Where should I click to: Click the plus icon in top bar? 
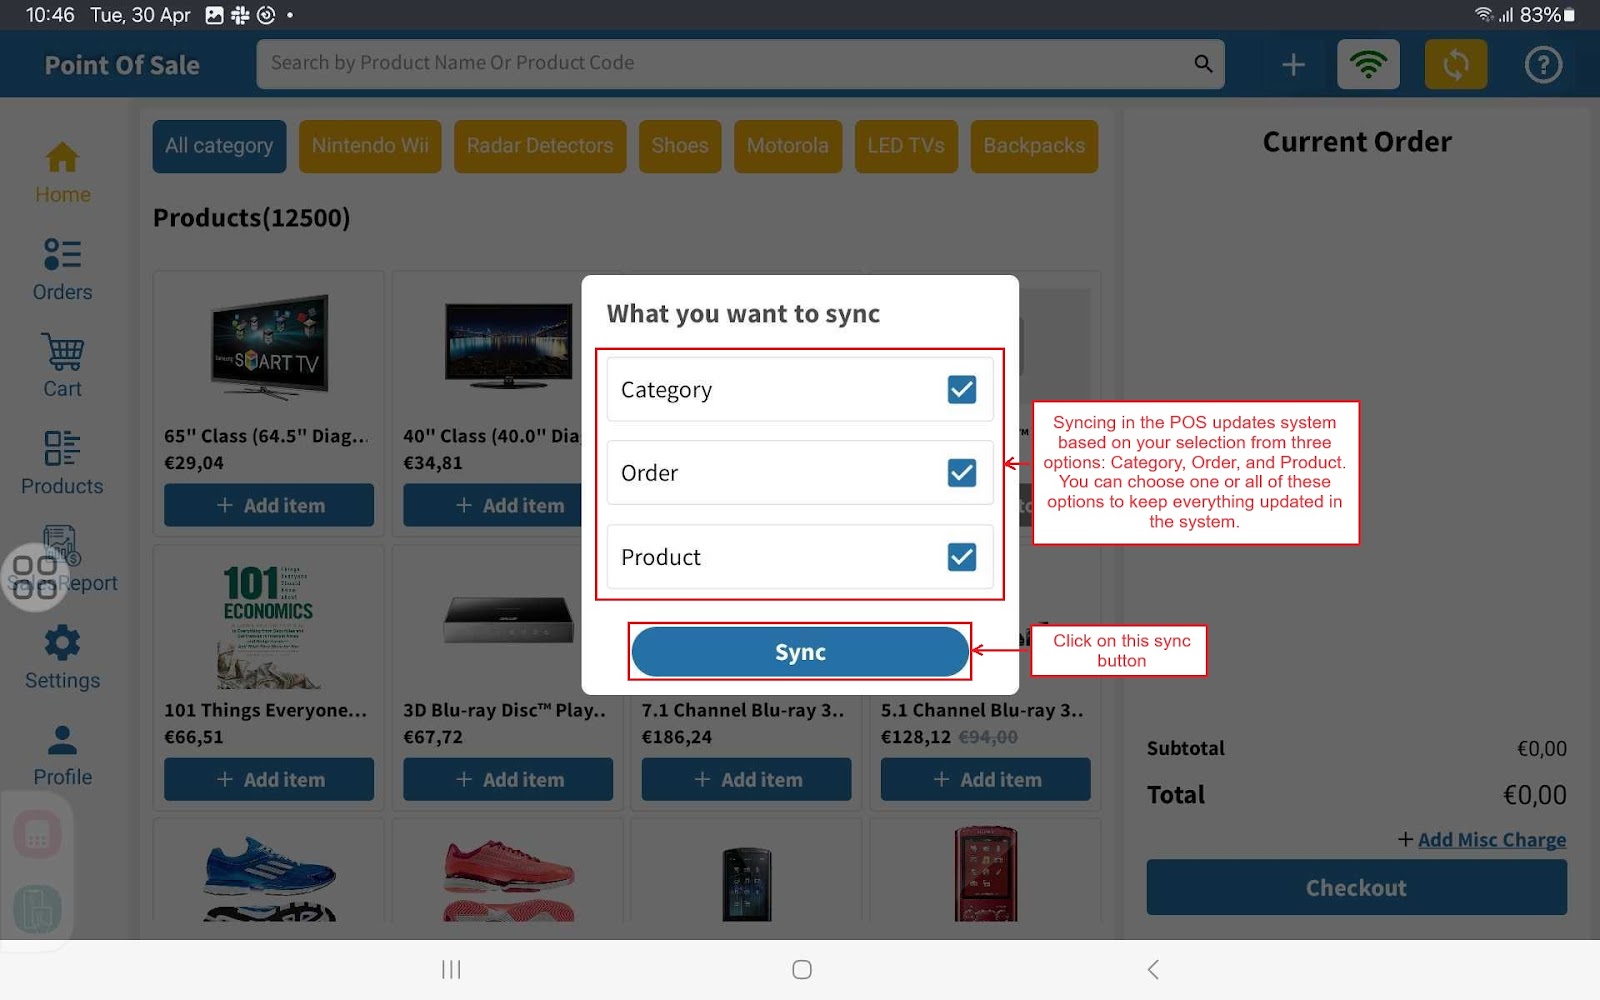(1293, 65)
